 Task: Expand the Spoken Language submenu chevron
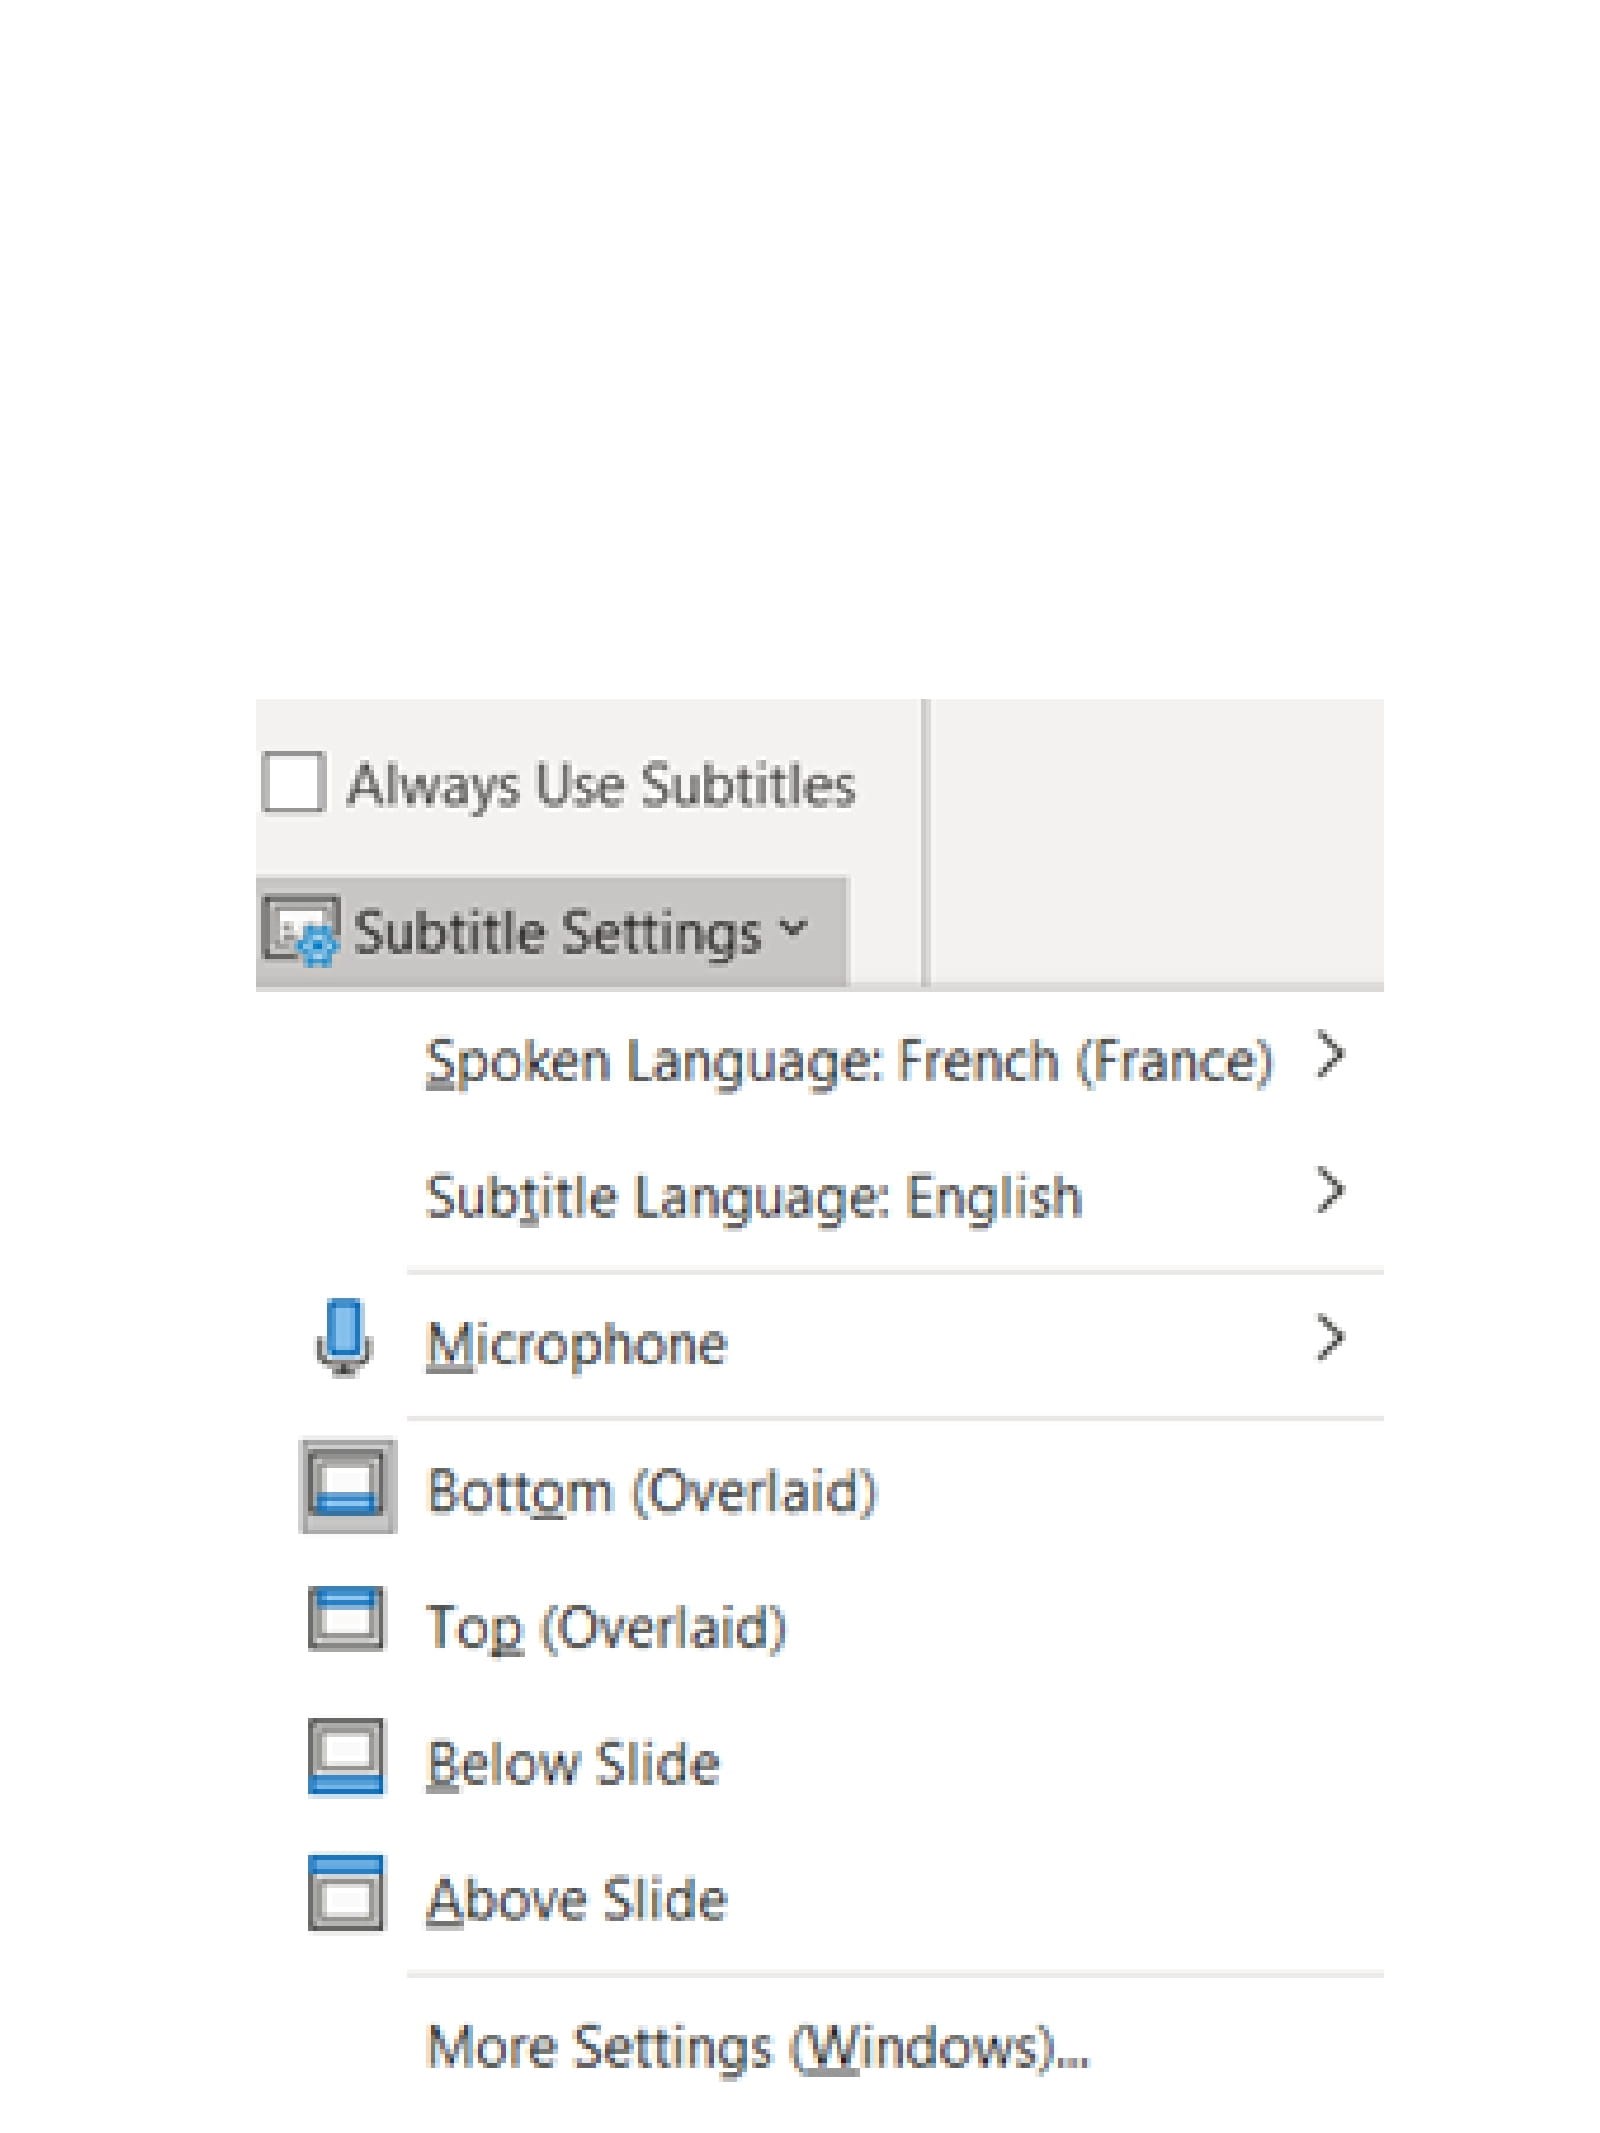point(1330,1055)
